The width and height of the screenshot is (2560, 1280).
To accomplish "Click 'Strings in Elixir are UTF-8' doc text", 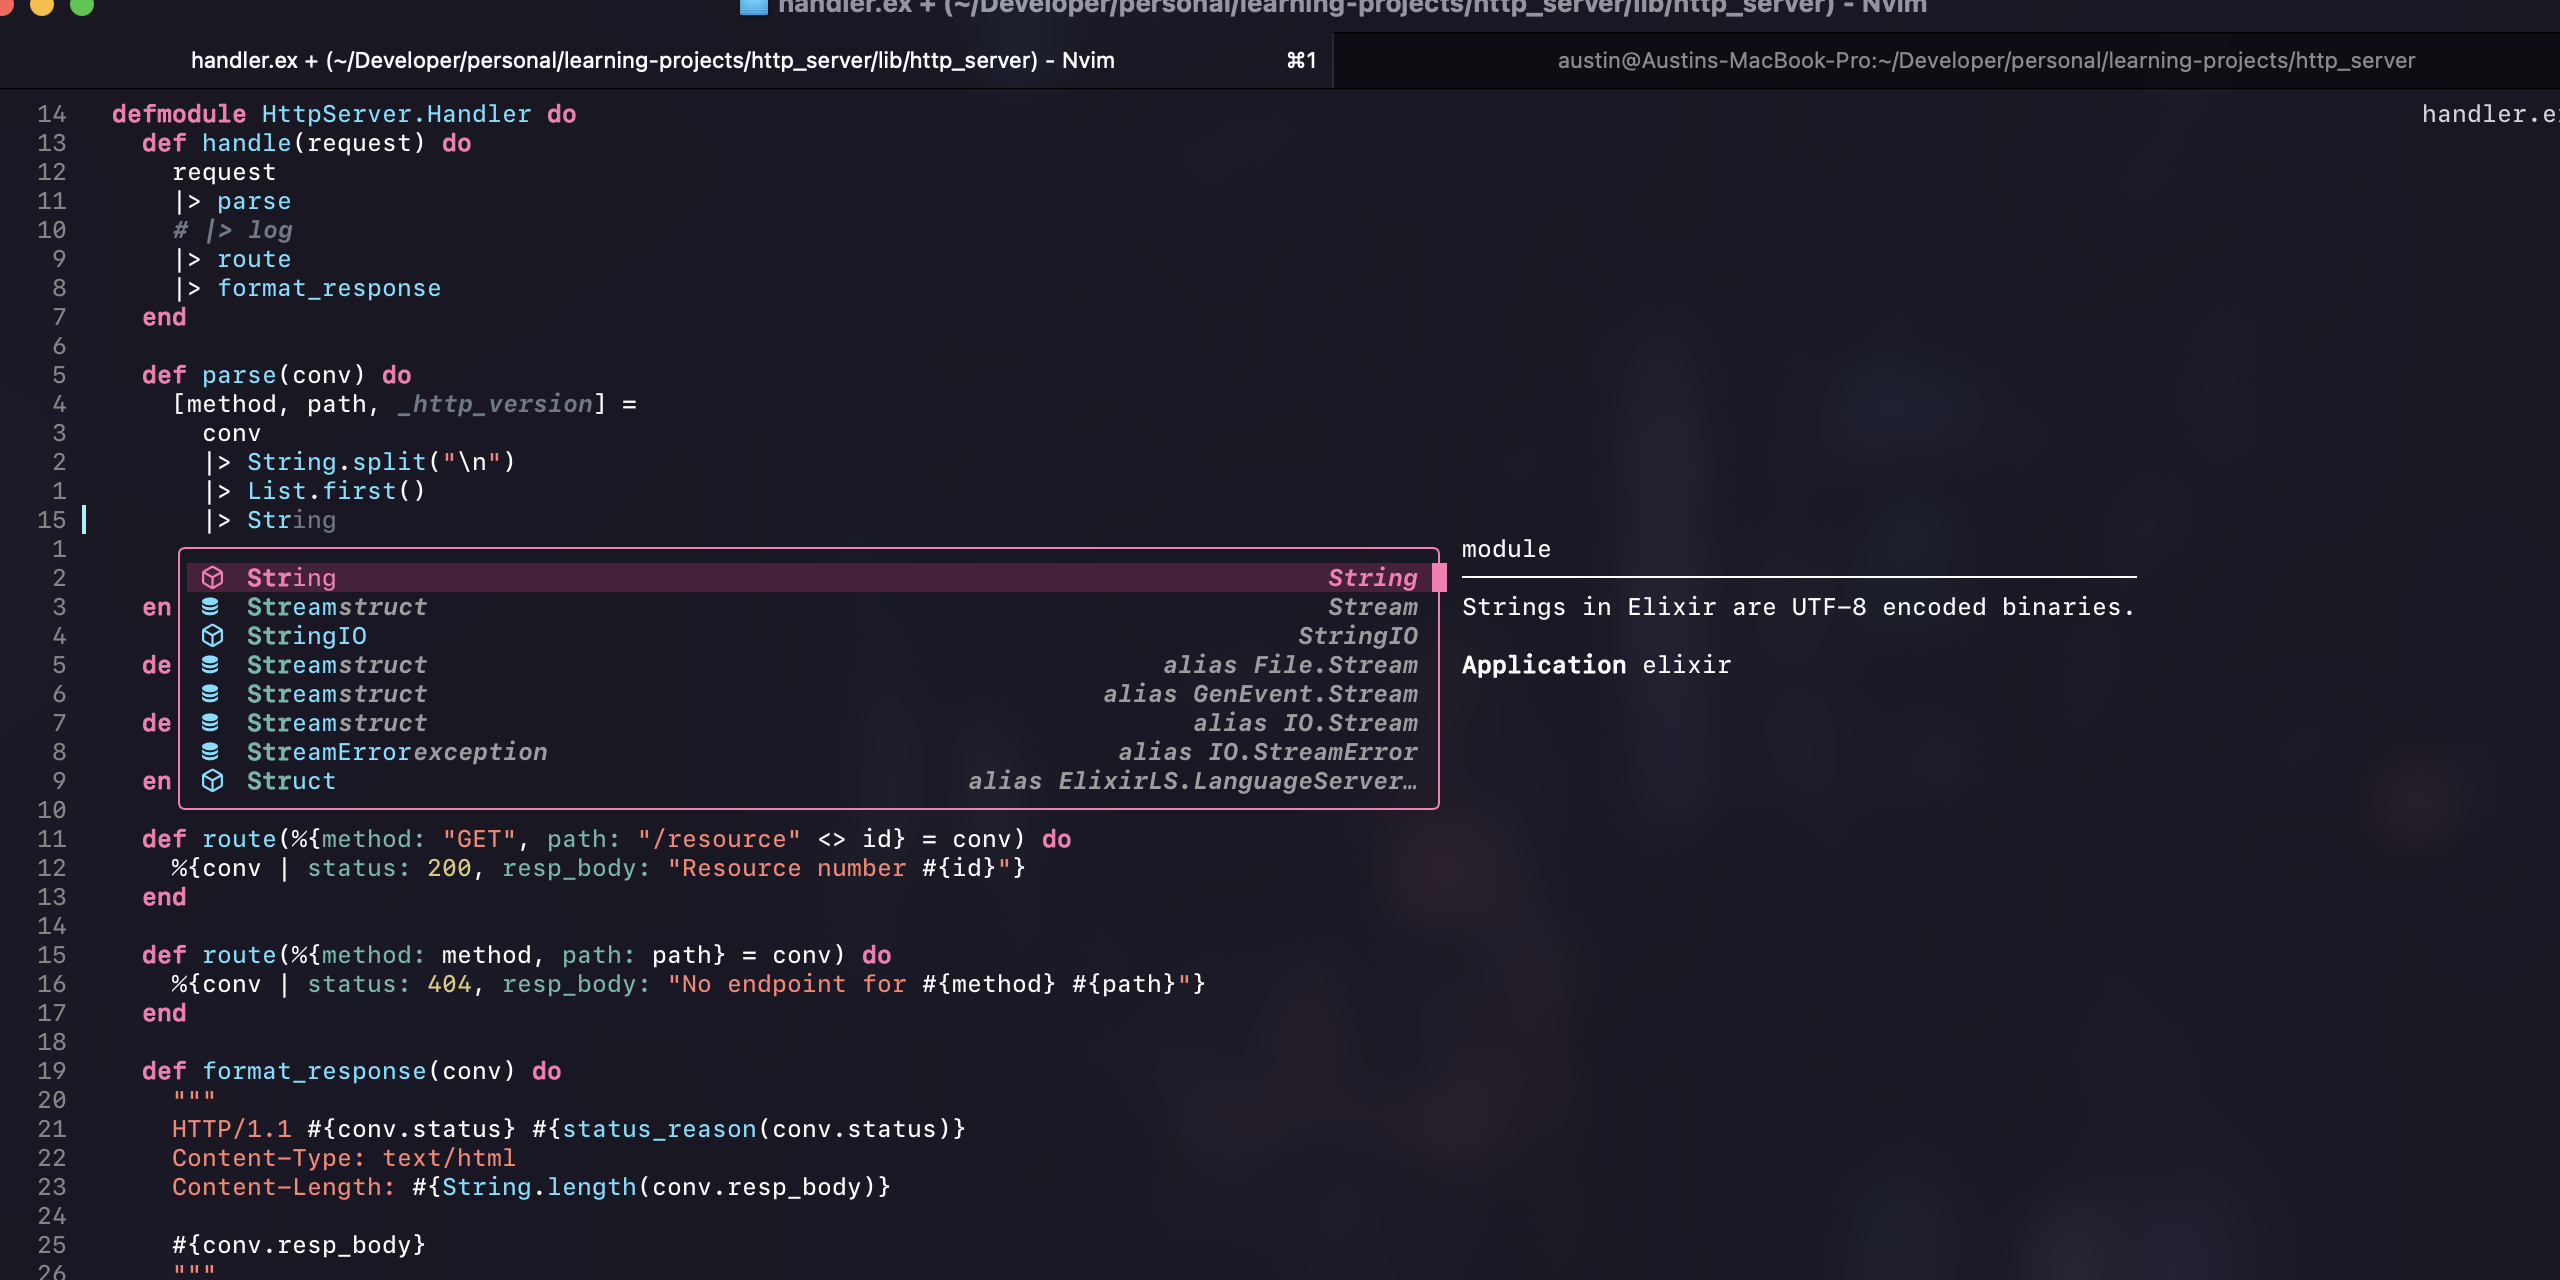I will point(1798,607).
